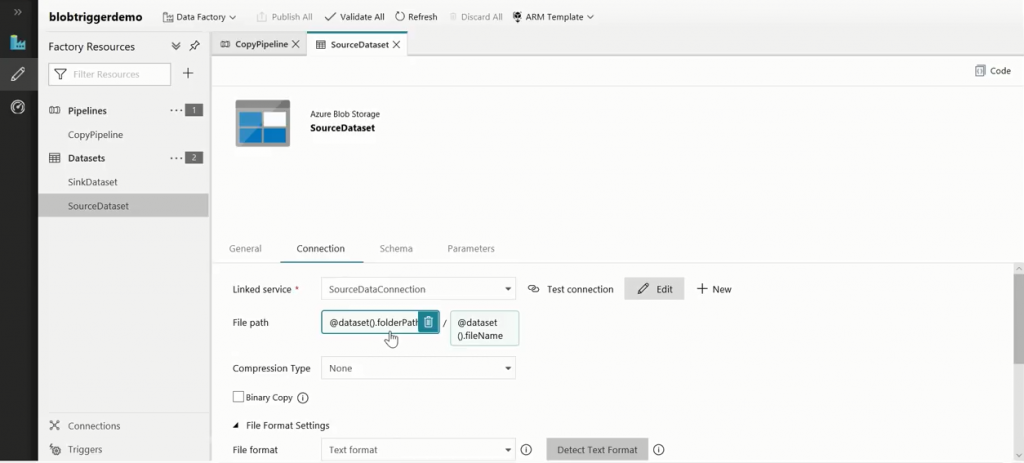
Task: Click the Edit linked service button
Action: 654,289
